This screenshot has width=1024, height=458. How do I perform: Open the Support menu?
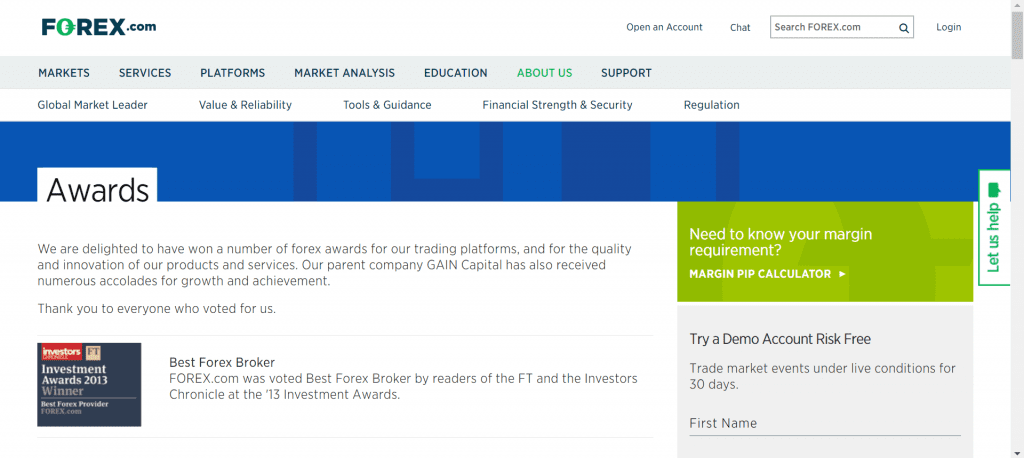[x=626, y=73]
